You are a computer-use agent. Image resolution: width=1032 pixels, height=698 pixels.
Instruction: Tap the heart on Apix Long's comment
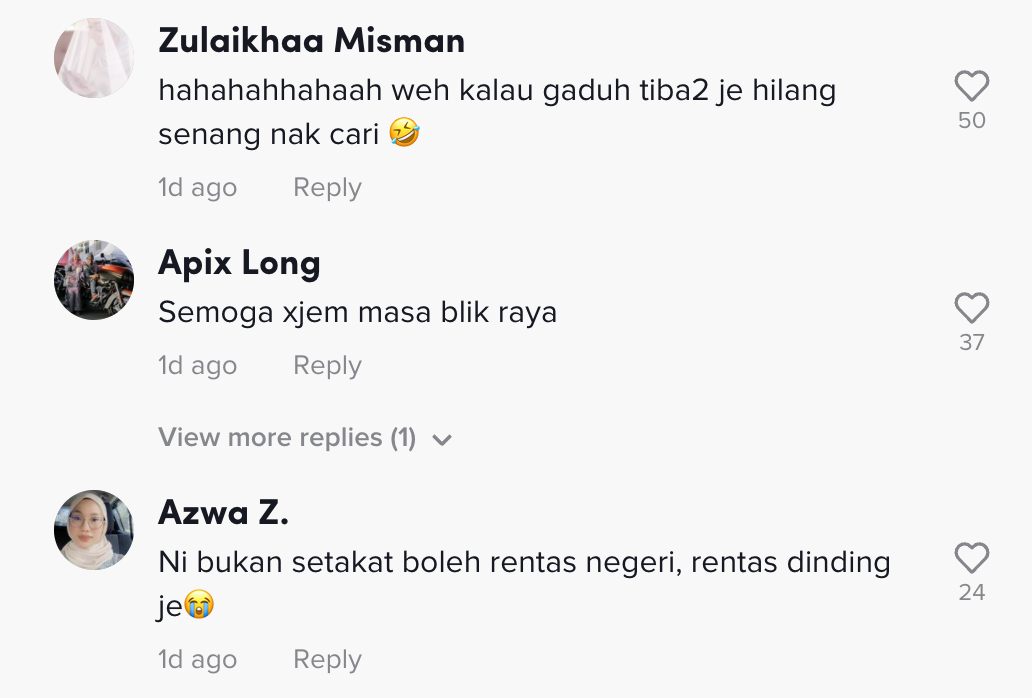coord(971,309)
